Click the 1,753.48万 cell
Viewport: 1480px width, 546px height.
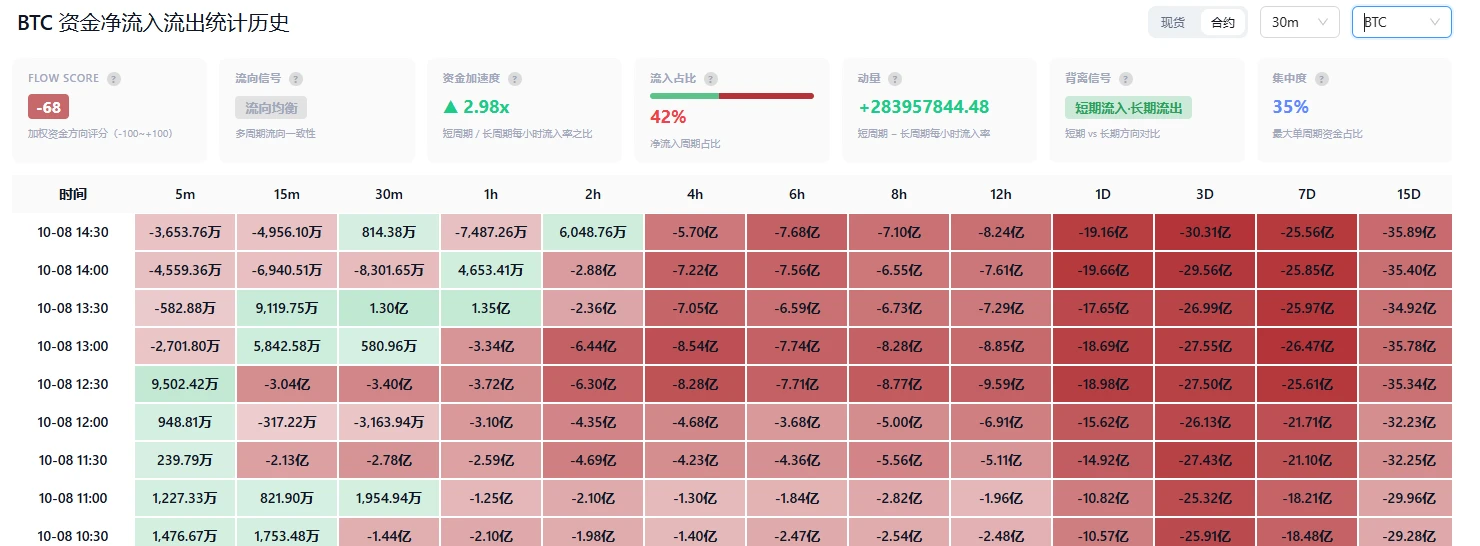(287, 532)
